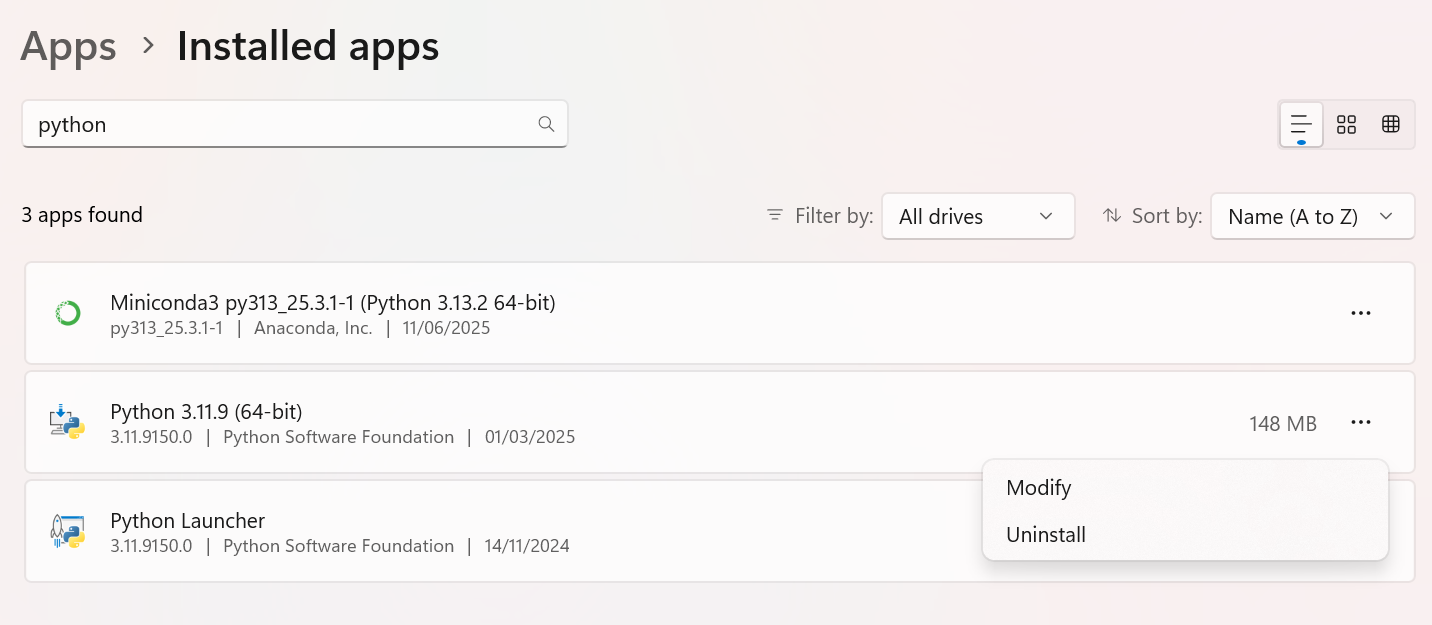Select the Python Launcher list entry
This screenshot has height=625, width=1432.
720,531
